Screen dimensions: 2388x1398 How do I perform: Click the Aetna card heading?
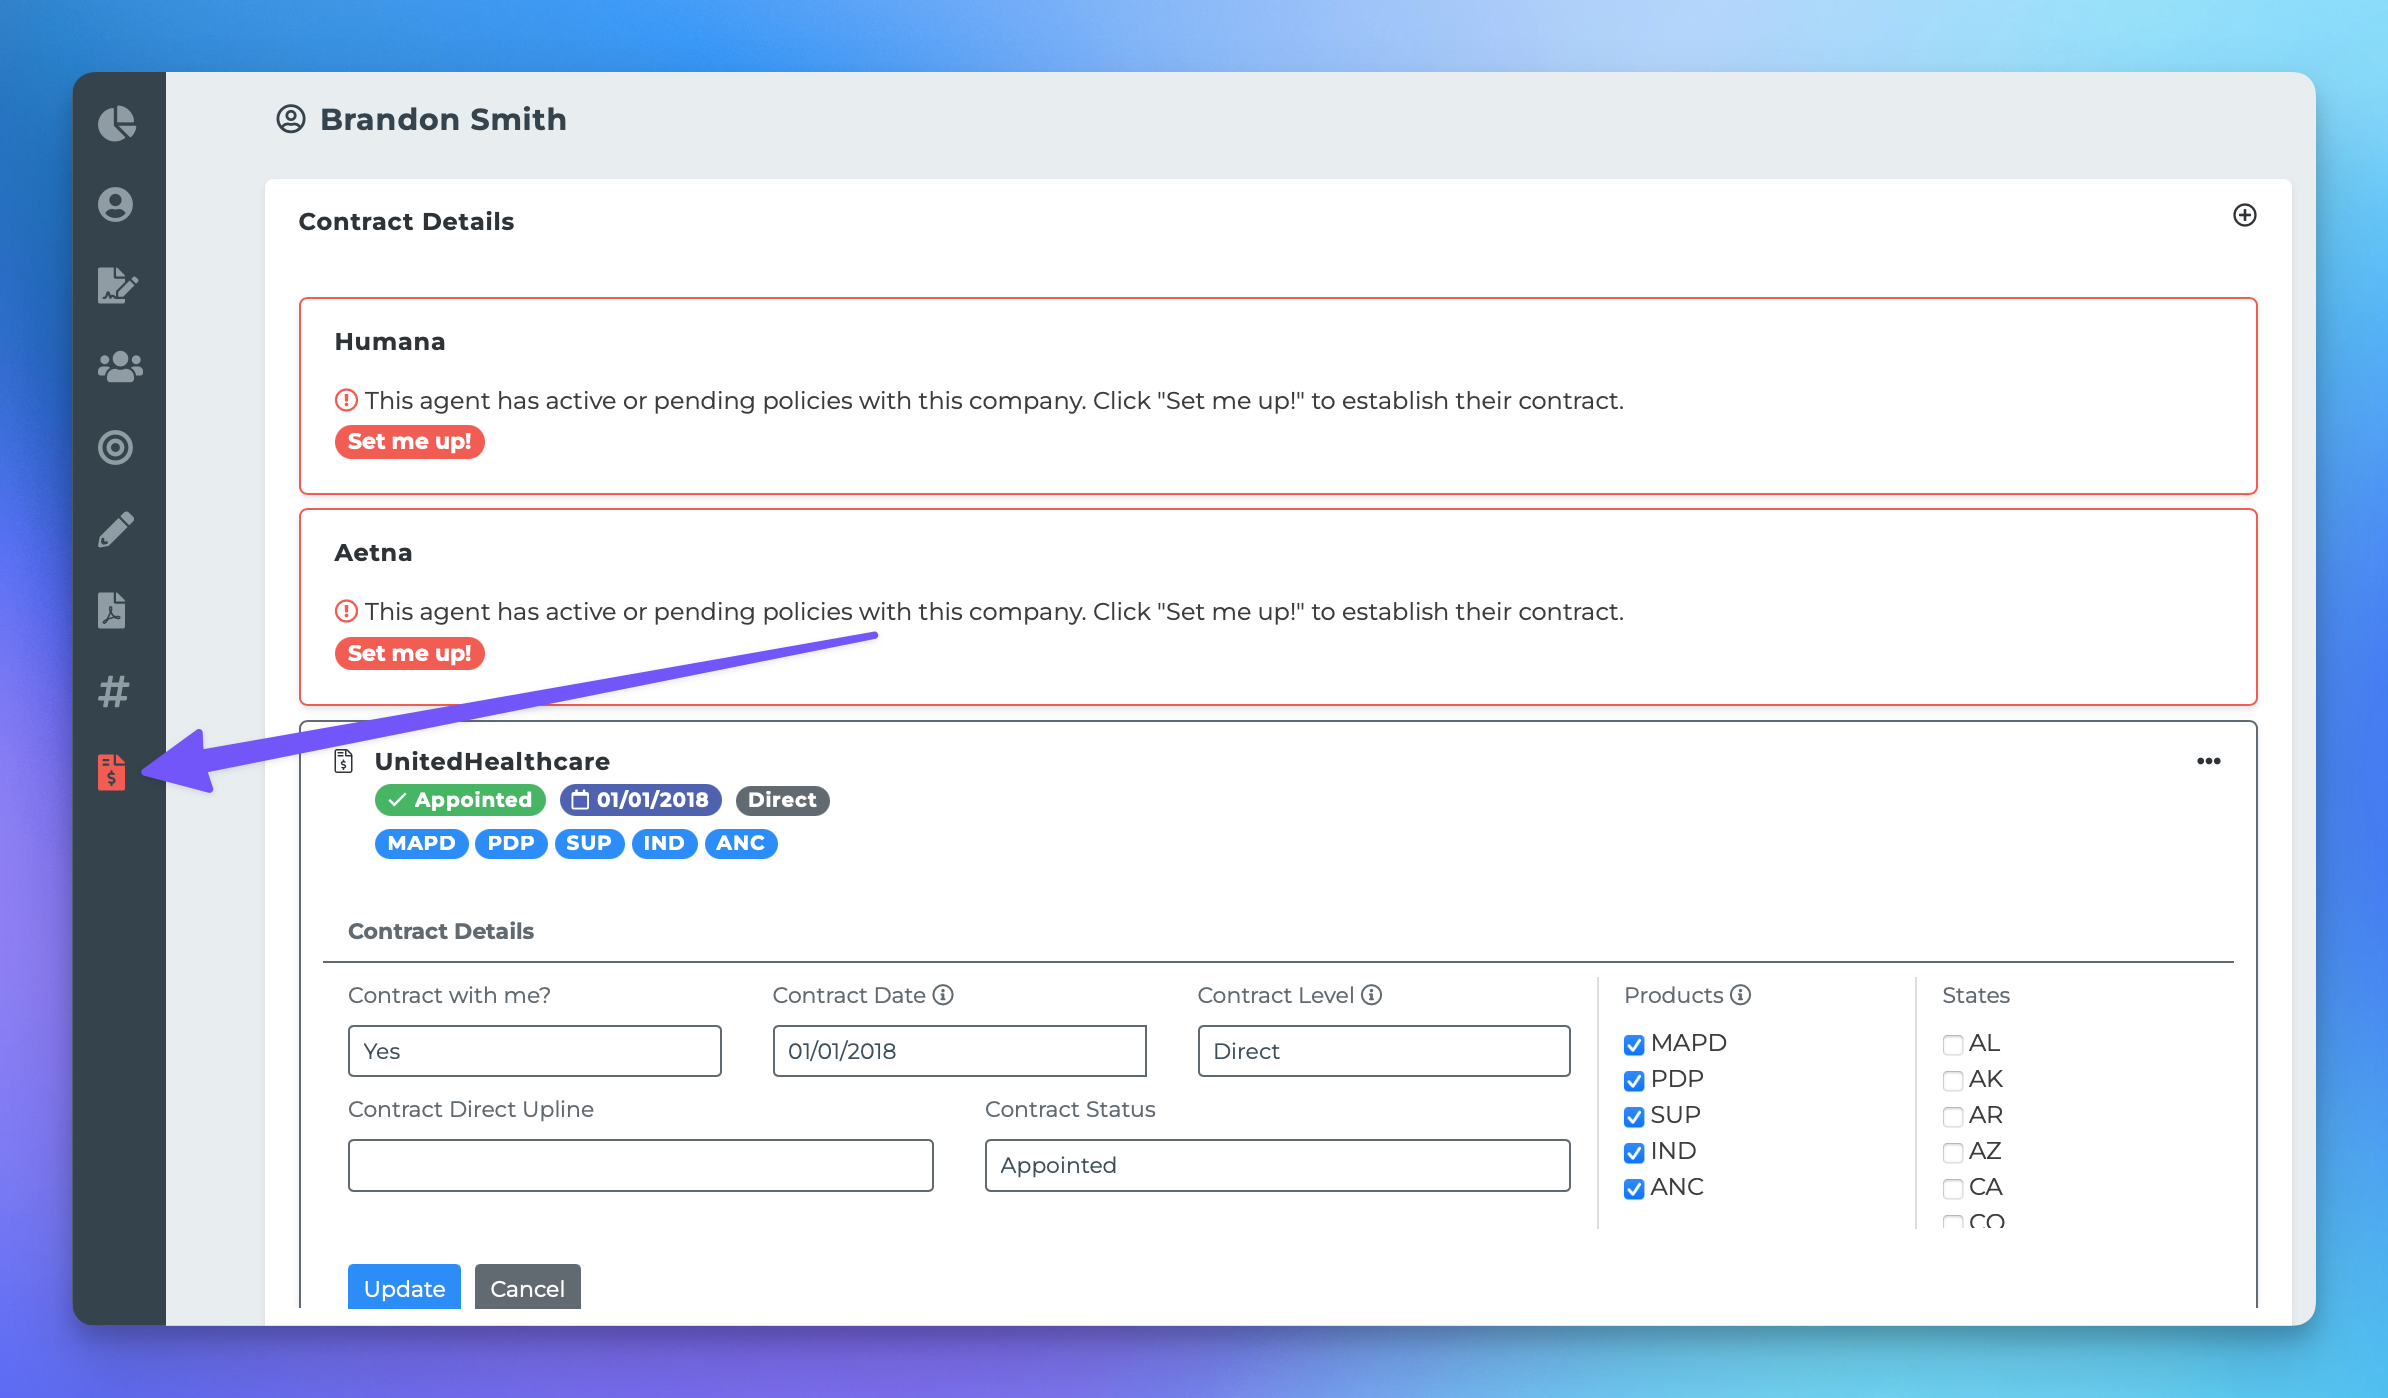[373, 552]
